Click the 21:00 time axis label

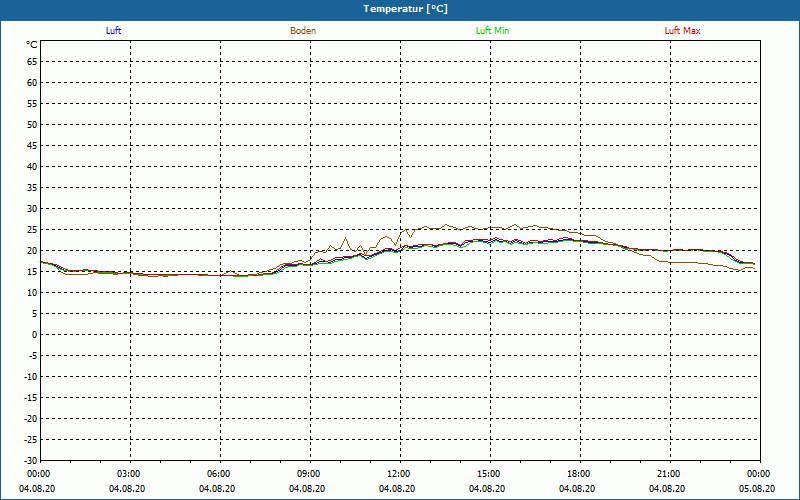coord(670,474)
